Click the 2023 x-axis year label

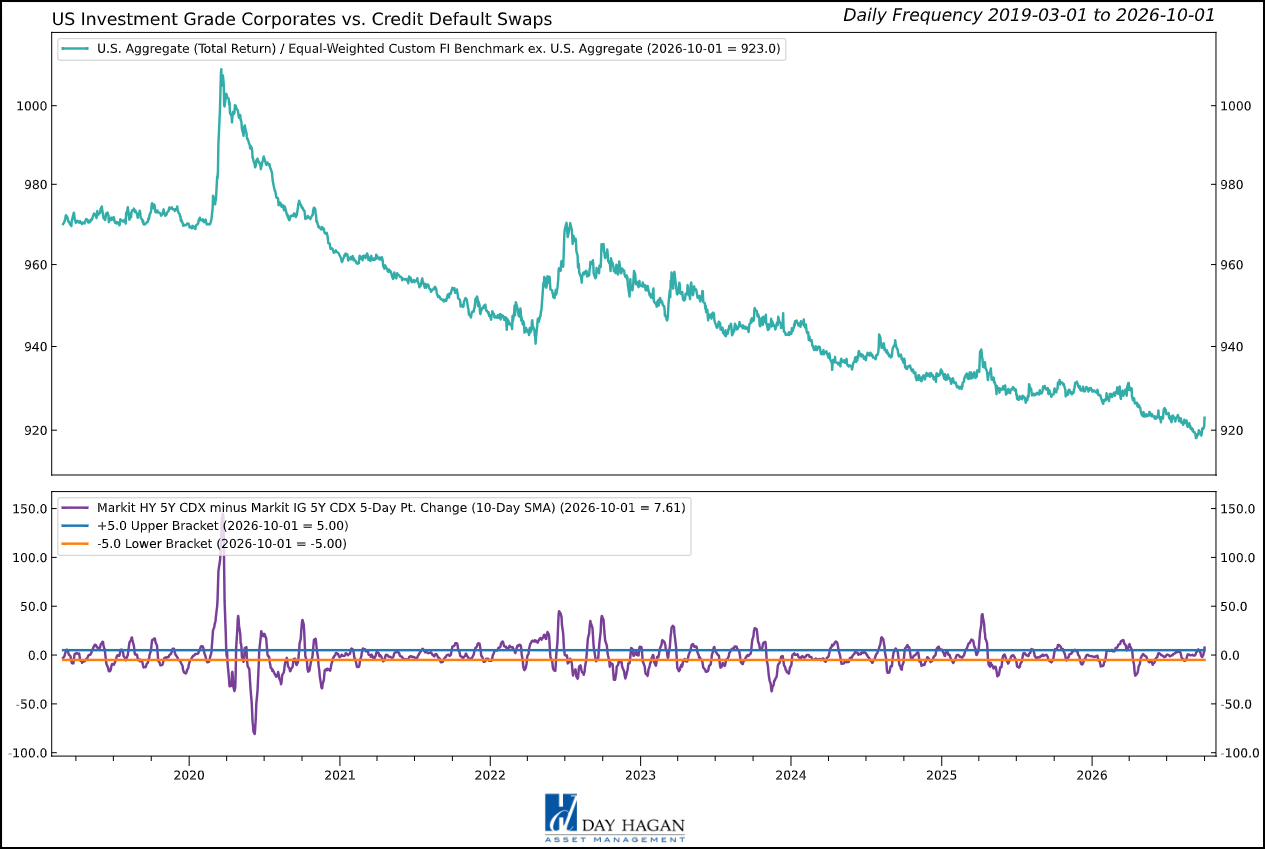point(640,774)
